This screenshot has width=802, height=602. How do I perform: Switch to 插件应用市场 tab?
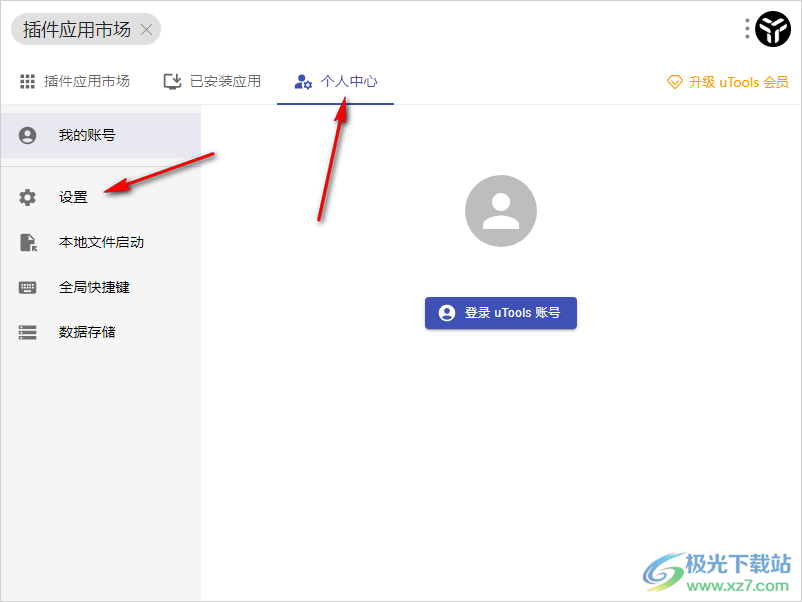coord(75,81)
